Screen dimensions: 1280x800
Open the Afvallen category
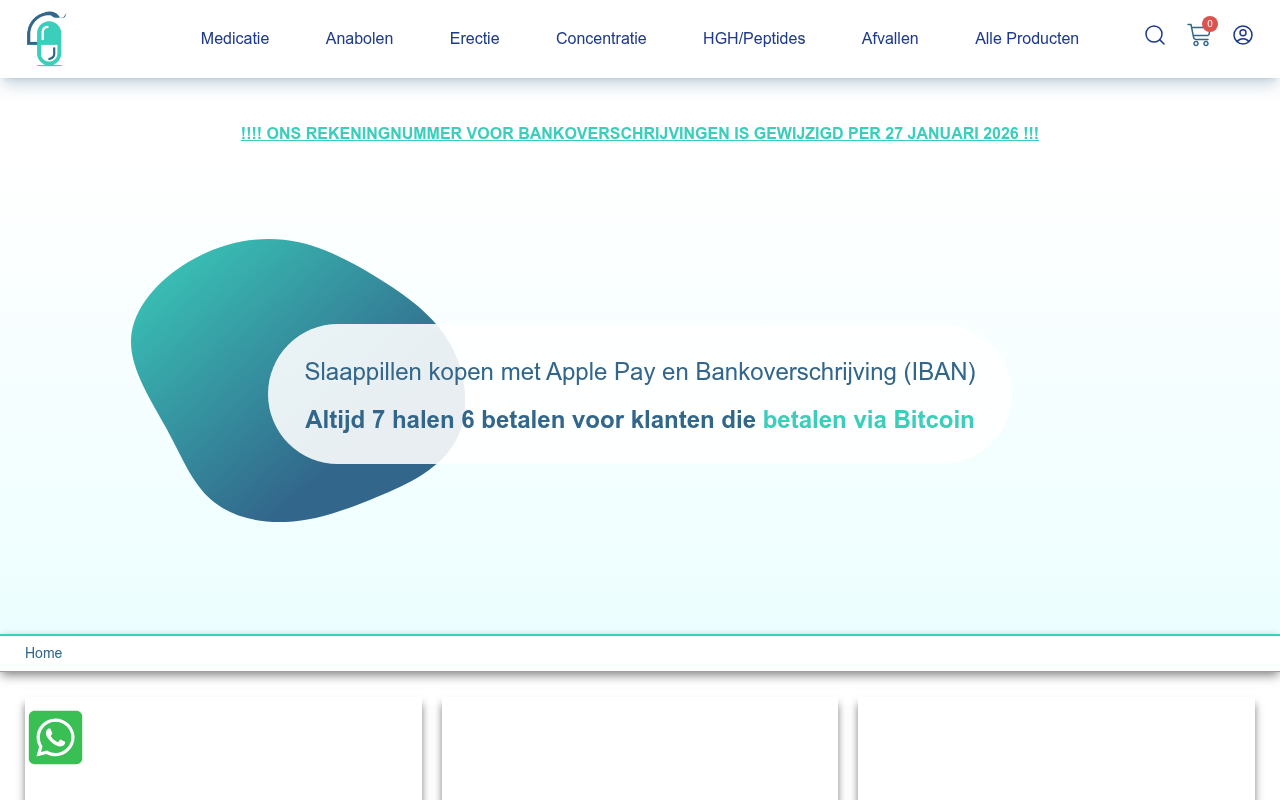tap(890, 39)
